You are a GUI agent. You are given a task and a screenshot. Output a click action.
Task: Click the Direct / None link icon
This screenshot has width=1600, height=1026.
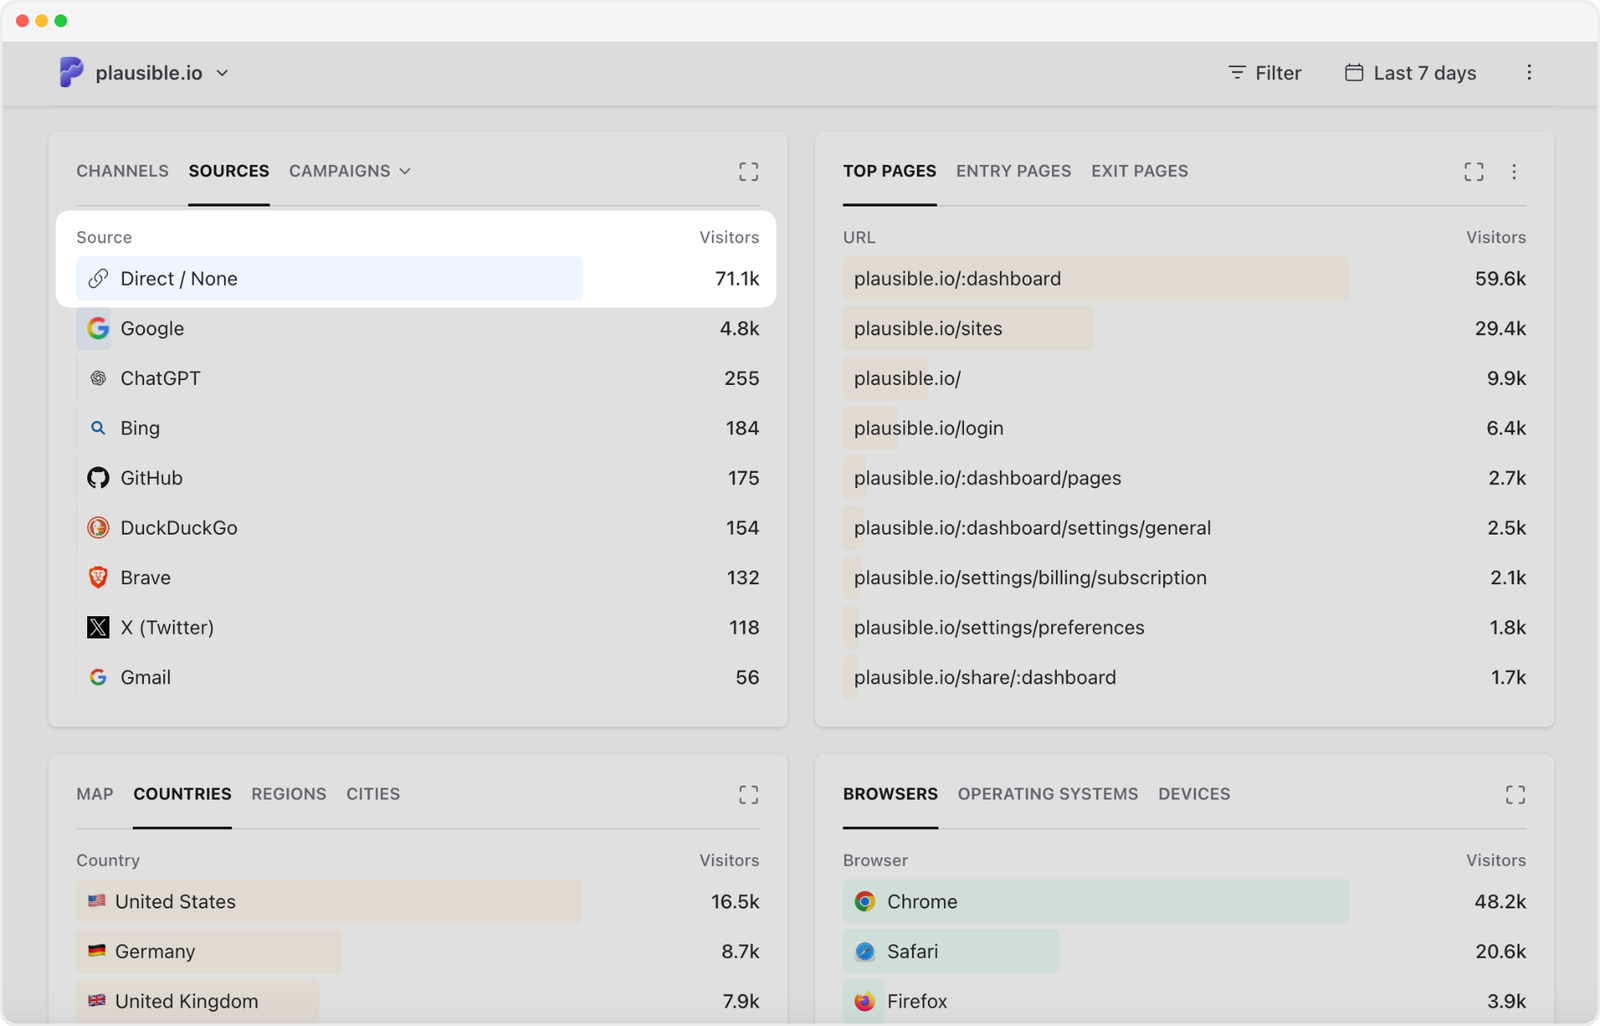(x=98, y=279)
